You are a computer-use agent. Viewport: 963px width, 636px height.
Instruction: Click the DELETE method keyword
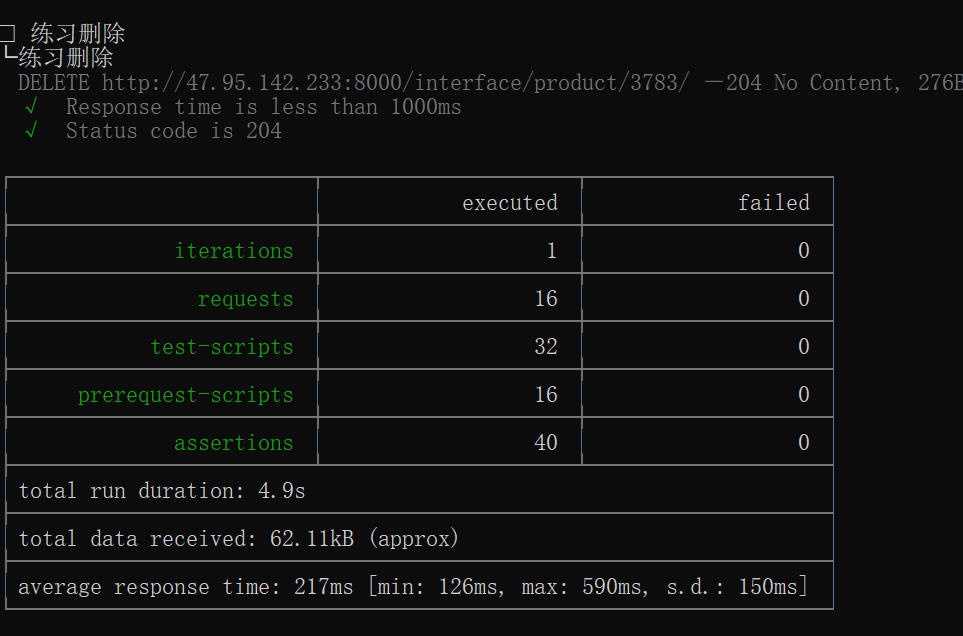[x=53, y=83]
